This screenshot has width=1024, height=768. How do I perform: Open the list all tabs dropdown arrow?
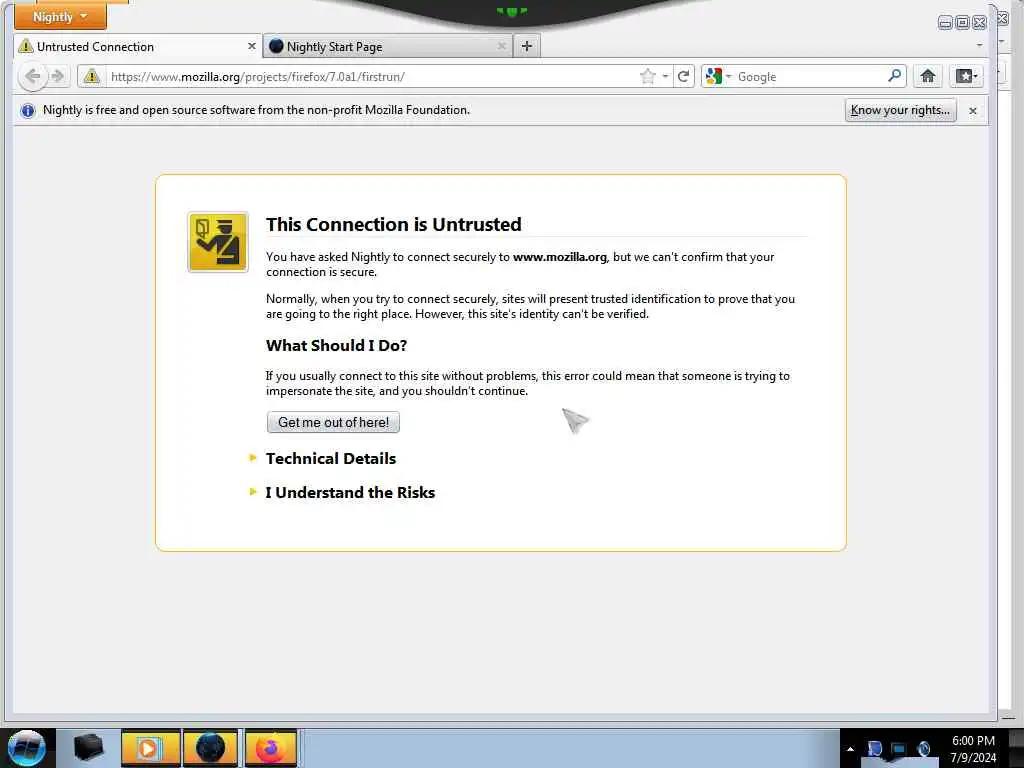[x=979, y=46]
